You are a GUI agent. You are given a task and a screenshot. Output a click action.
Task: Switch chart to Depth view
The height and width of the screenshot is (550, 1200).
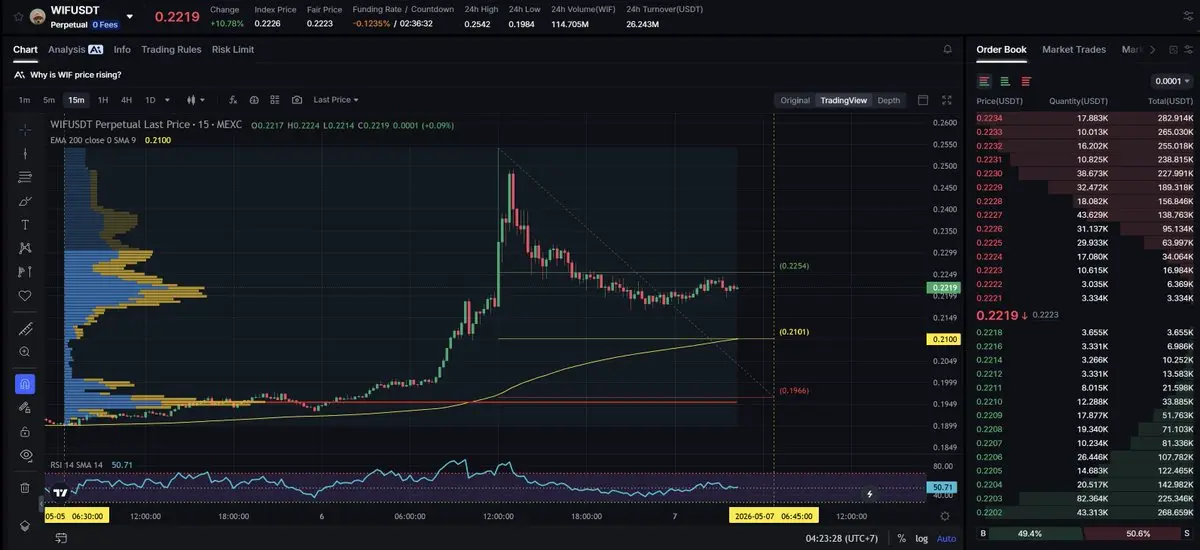(889, 100)
